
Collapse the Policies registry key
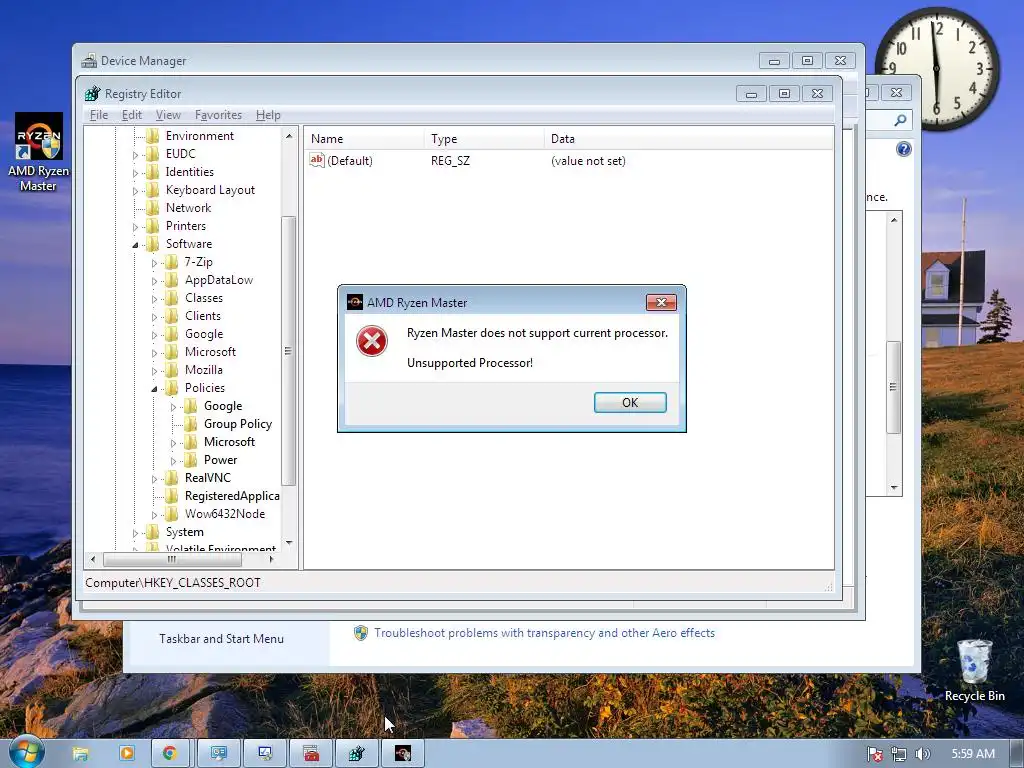coord(154,389)
